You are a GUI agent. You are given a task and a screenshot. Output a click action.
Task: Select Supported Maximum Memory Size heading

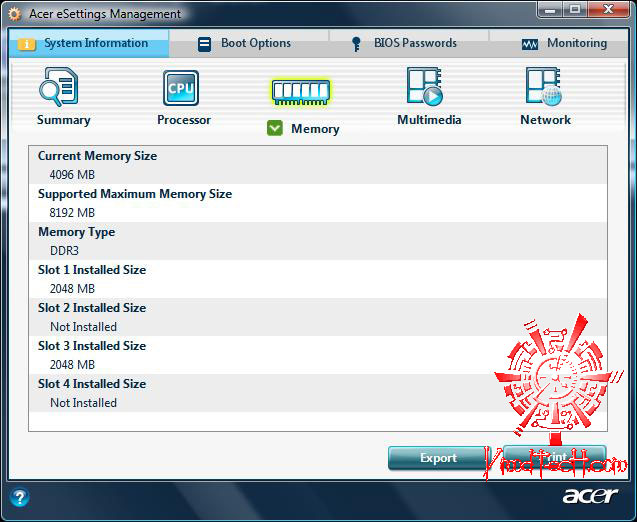click(x=135, y=194)
